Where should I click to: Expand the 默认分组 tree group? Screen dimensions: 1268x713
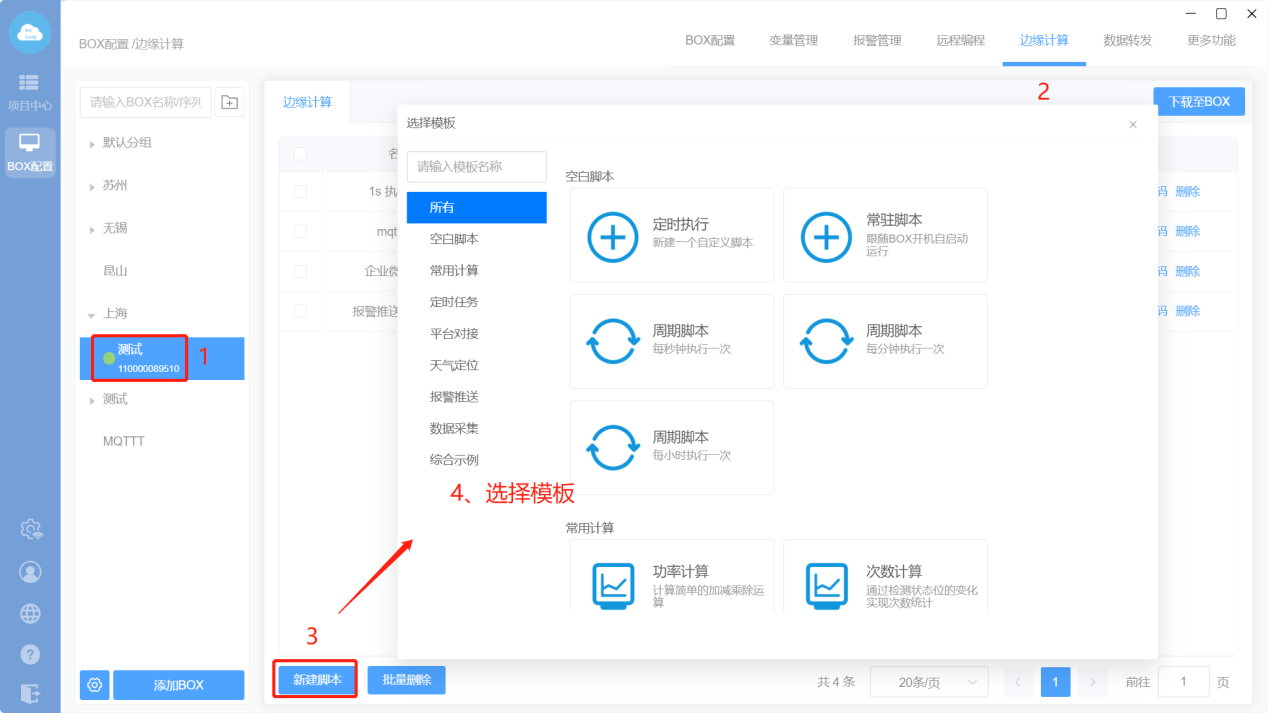(x=93, y=144)
